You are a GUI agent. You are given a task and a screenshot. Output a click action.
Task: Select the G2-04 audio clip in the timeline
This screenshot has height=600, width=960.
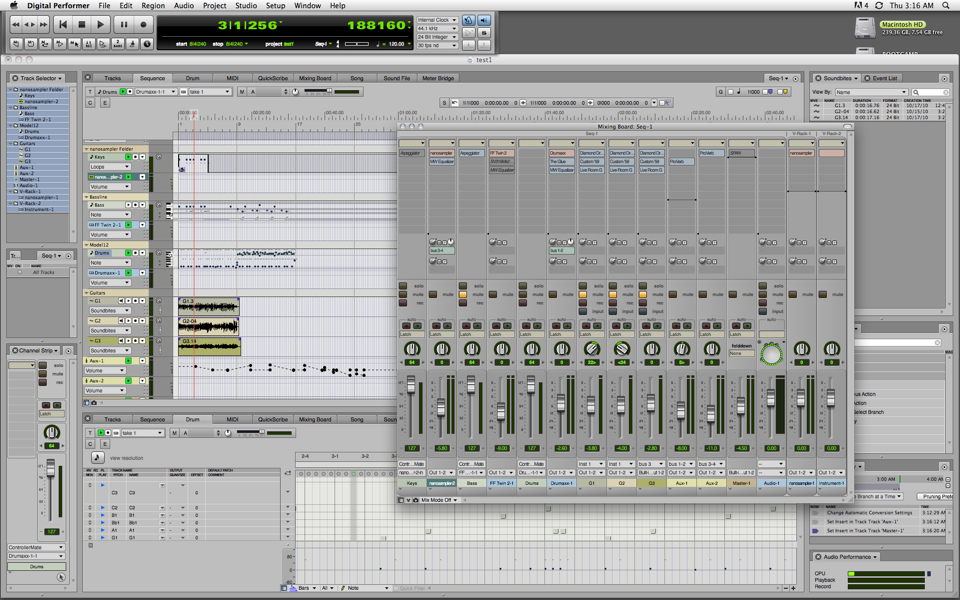(208, 325)
